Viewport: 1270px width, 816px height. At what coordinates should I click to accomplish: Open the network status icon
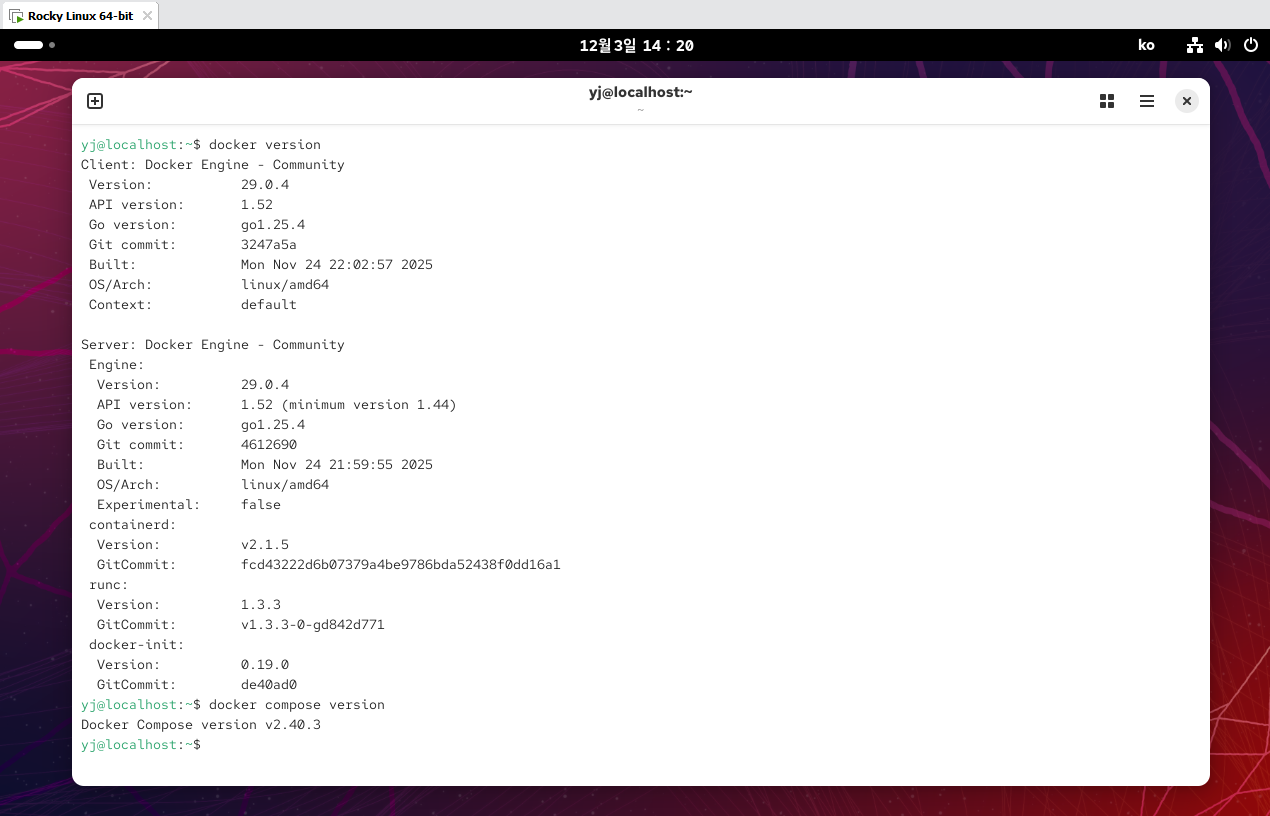click(x=1194, y=45)
